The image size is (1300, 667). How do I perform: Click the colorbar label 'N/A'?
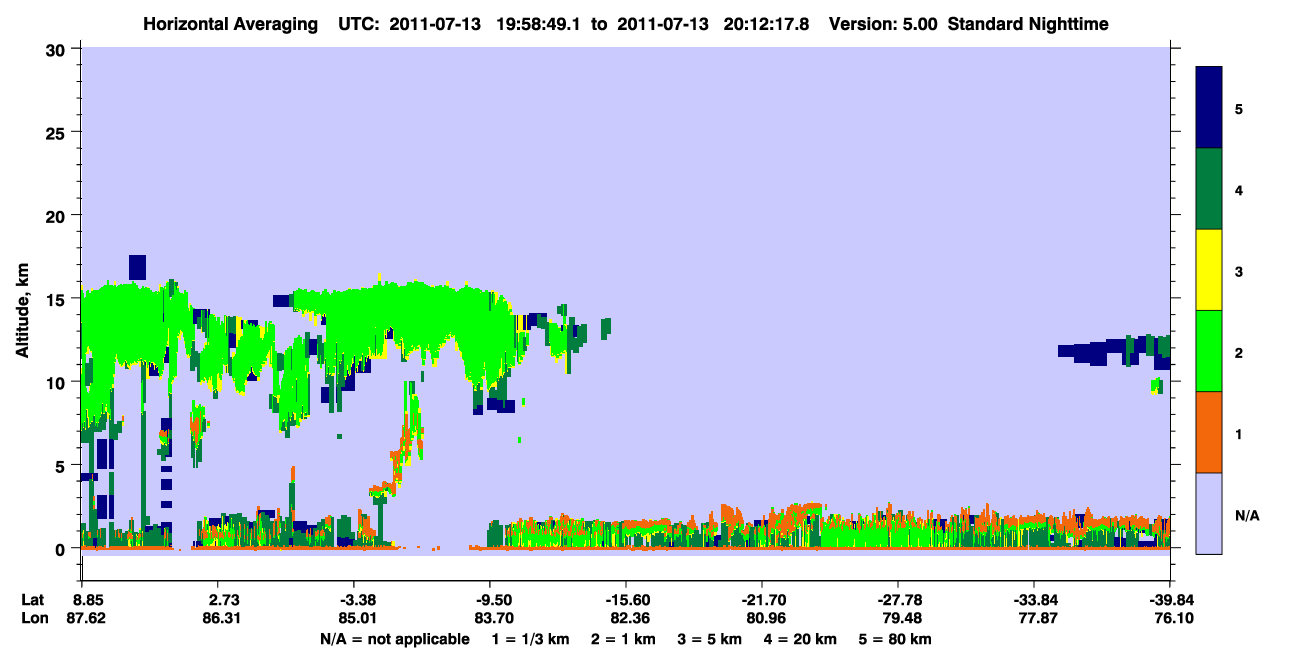(1246, 515)
